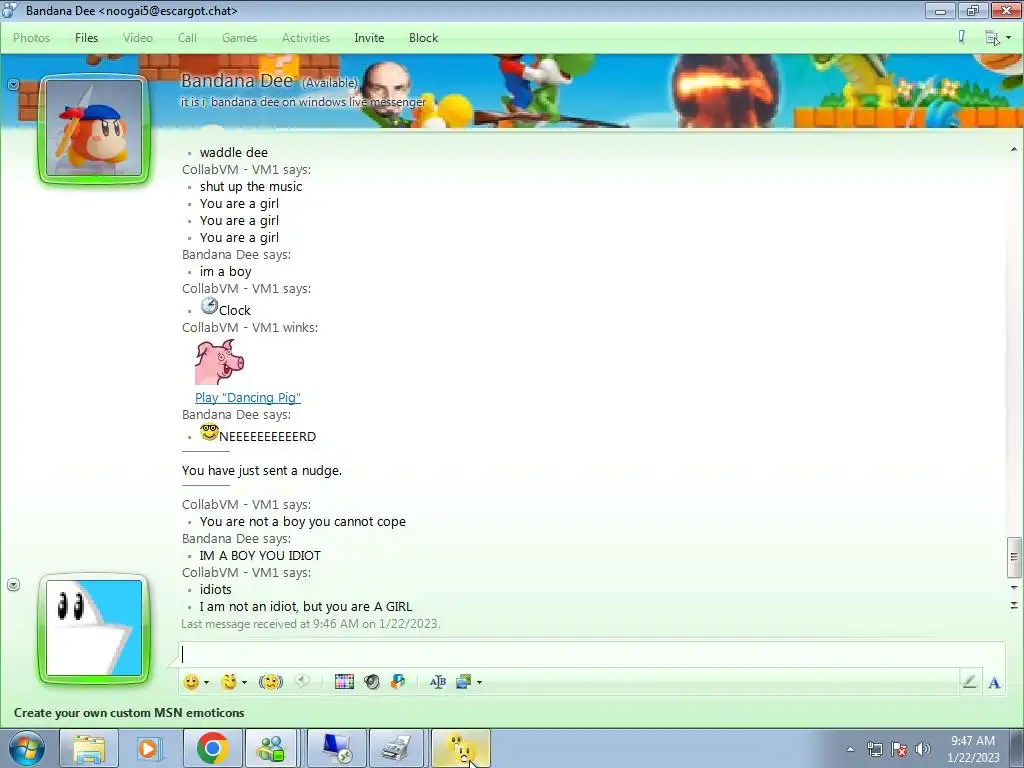Image resolution: width=1024 pixels, height=768 pixels.
Task: Show hidden system tray icons
Action: (850, 749)
